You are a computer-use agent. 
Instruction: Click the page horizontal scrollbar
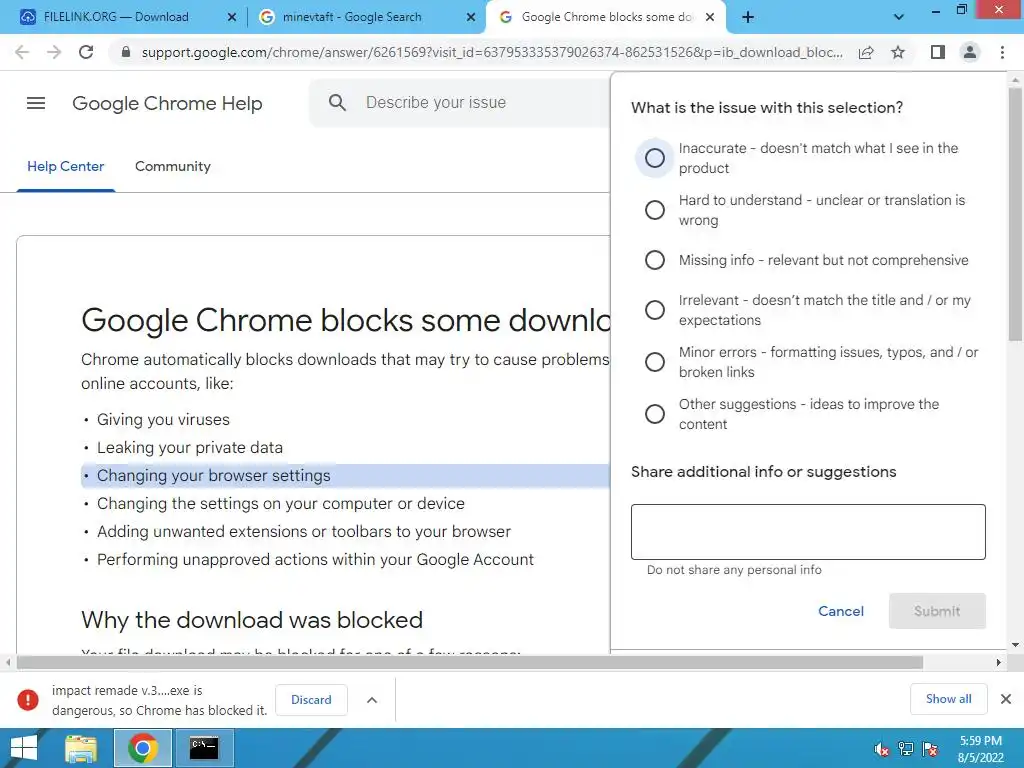coord(470,663)
